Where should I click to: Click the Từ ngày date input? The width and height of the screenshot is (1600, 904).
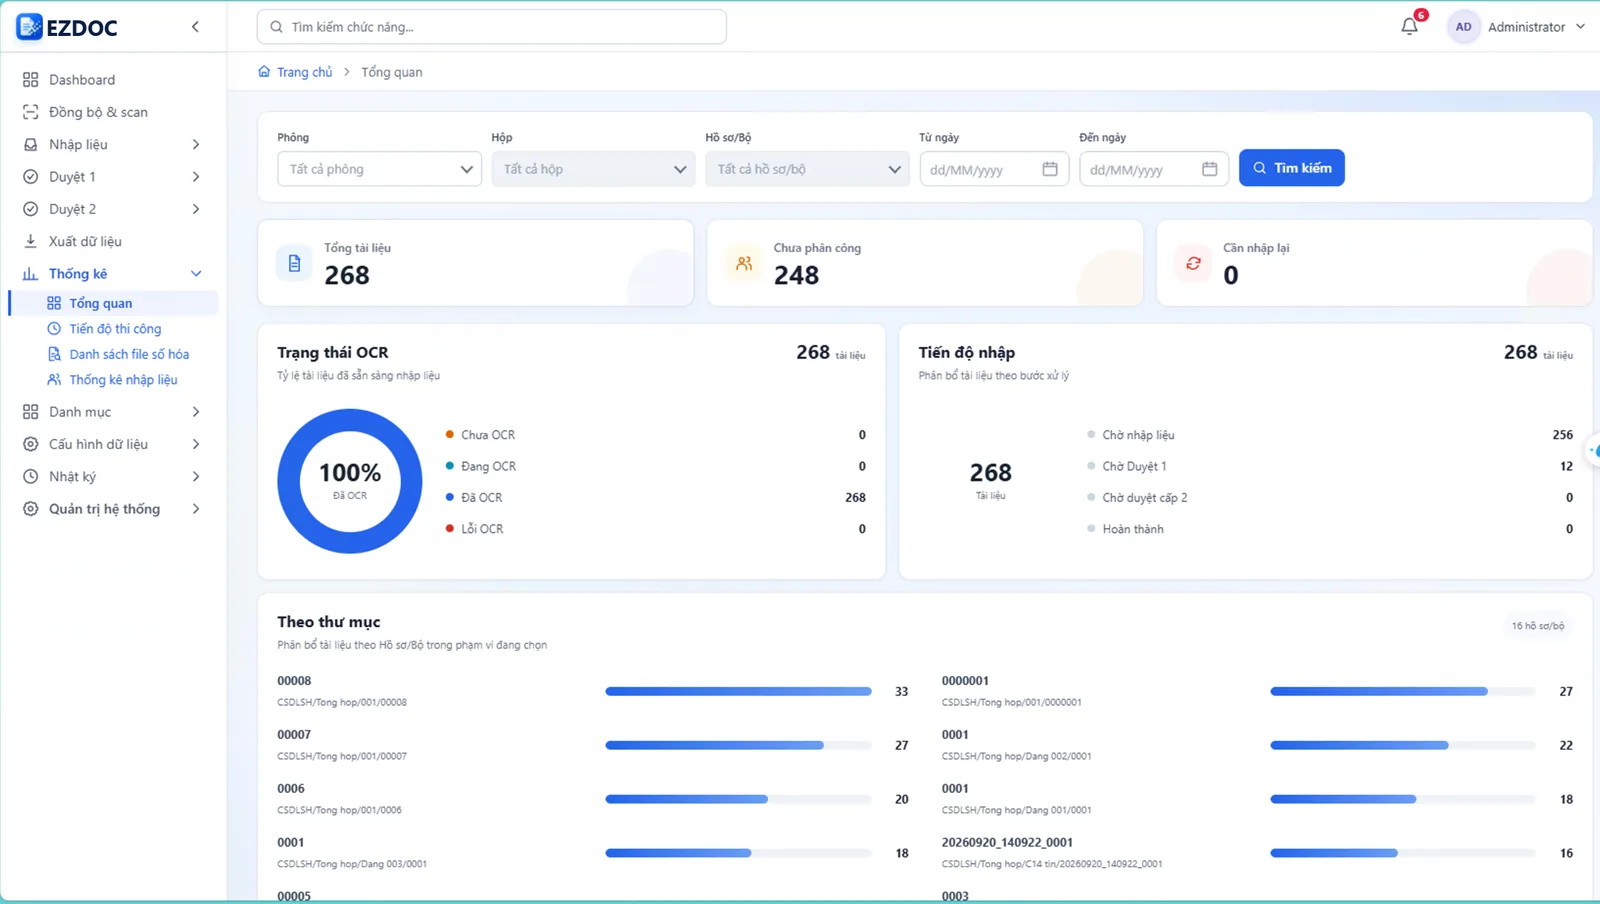point(994,169)
